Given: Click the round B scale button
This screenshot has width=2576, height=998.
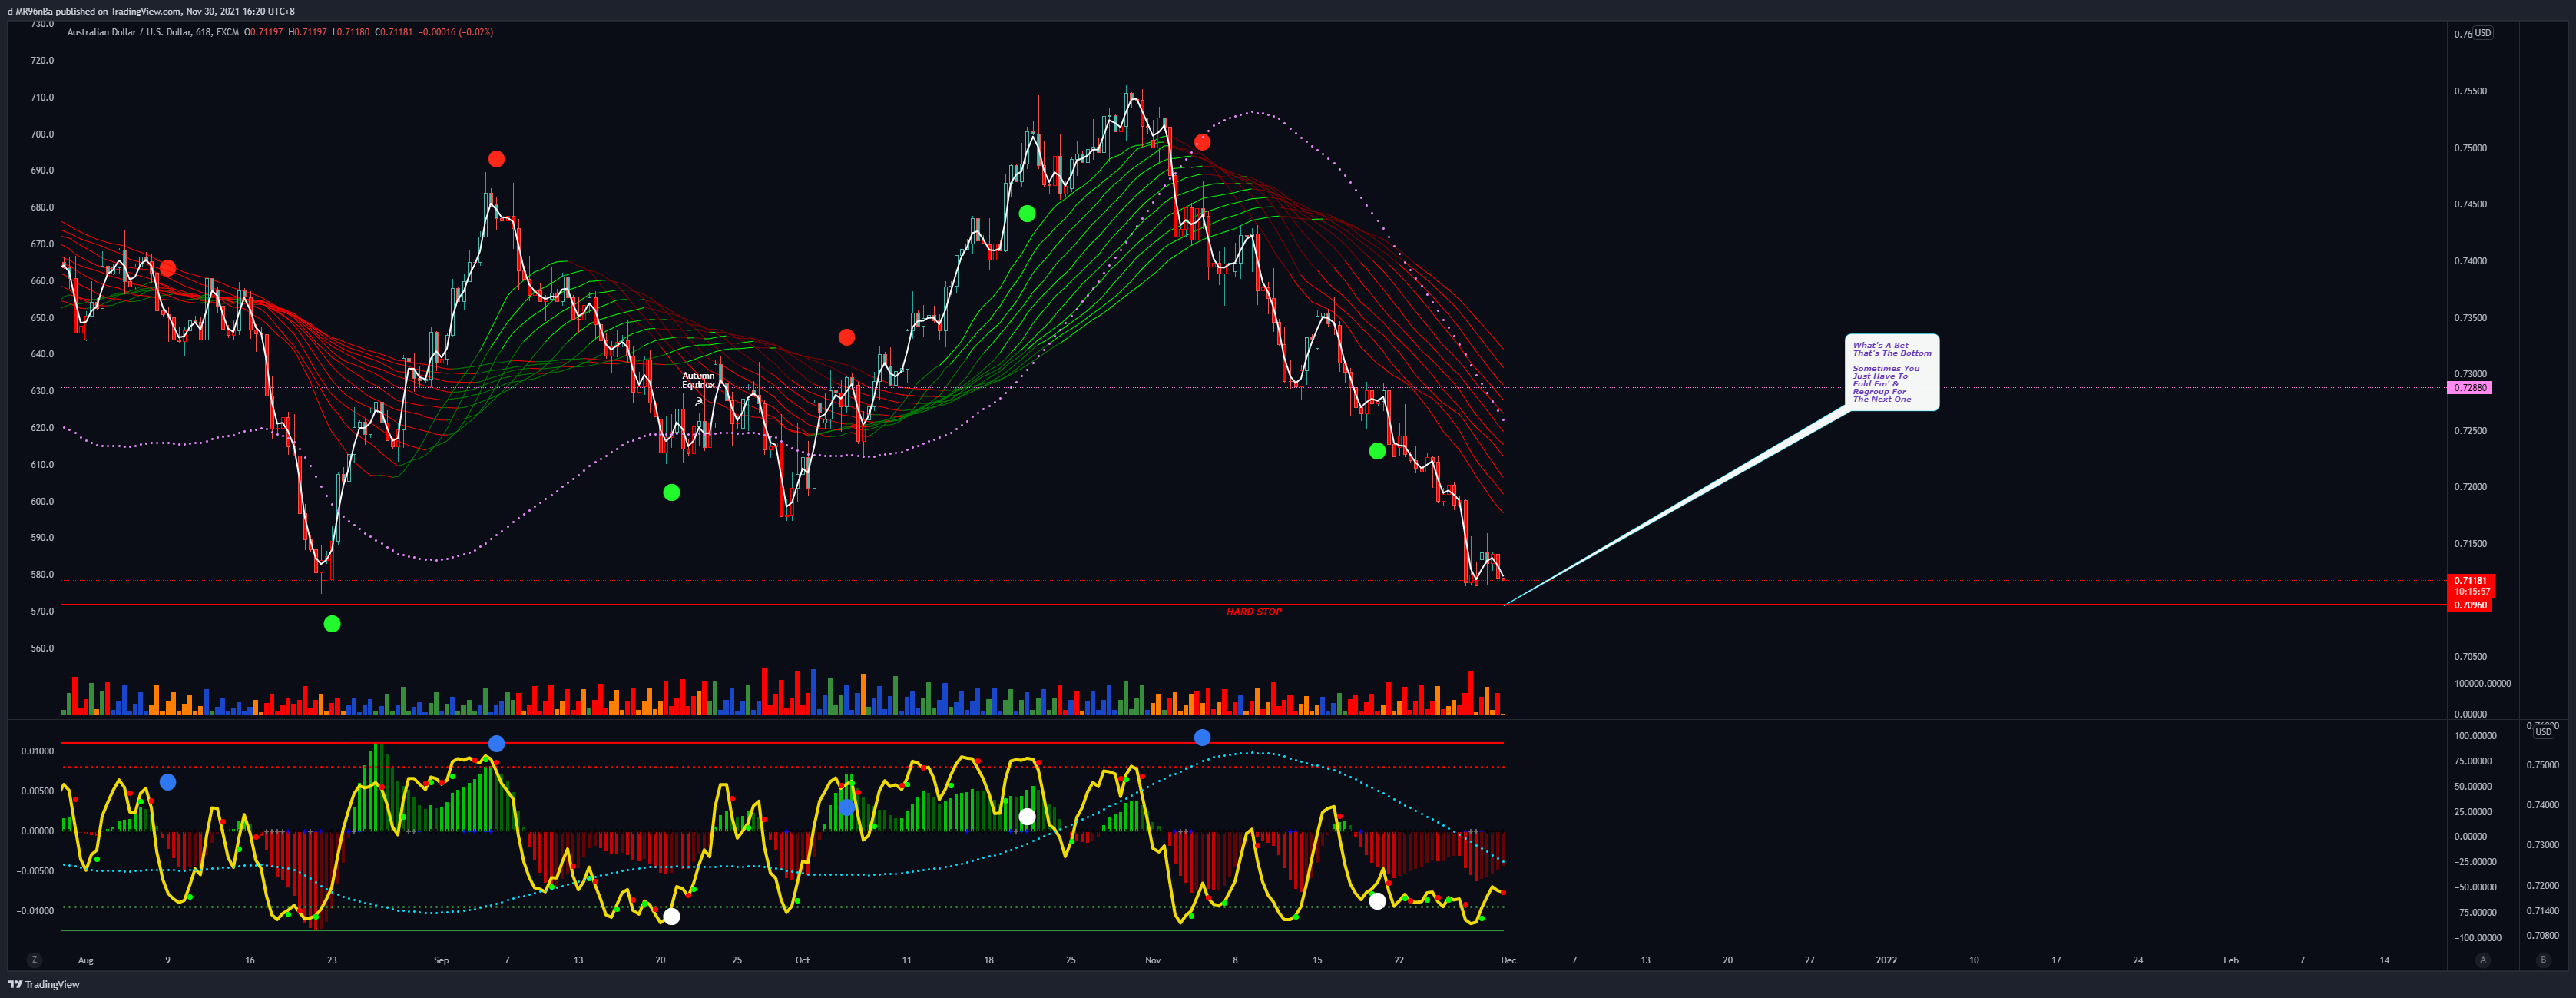Looking at the screenshot, I should 2543,960.
